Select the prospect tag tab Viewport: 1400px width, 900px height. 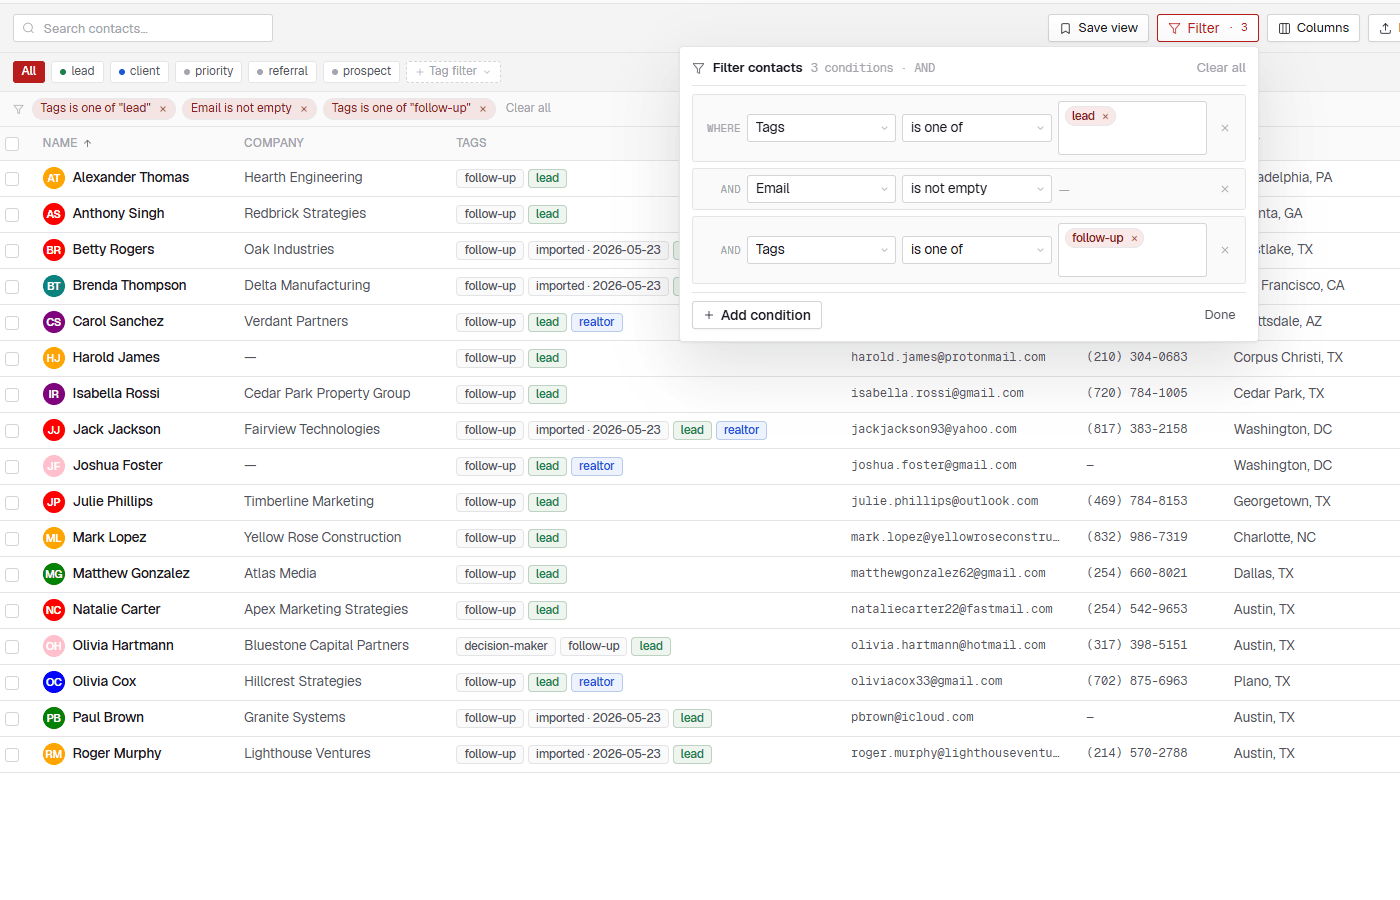[x=361, y=72]
